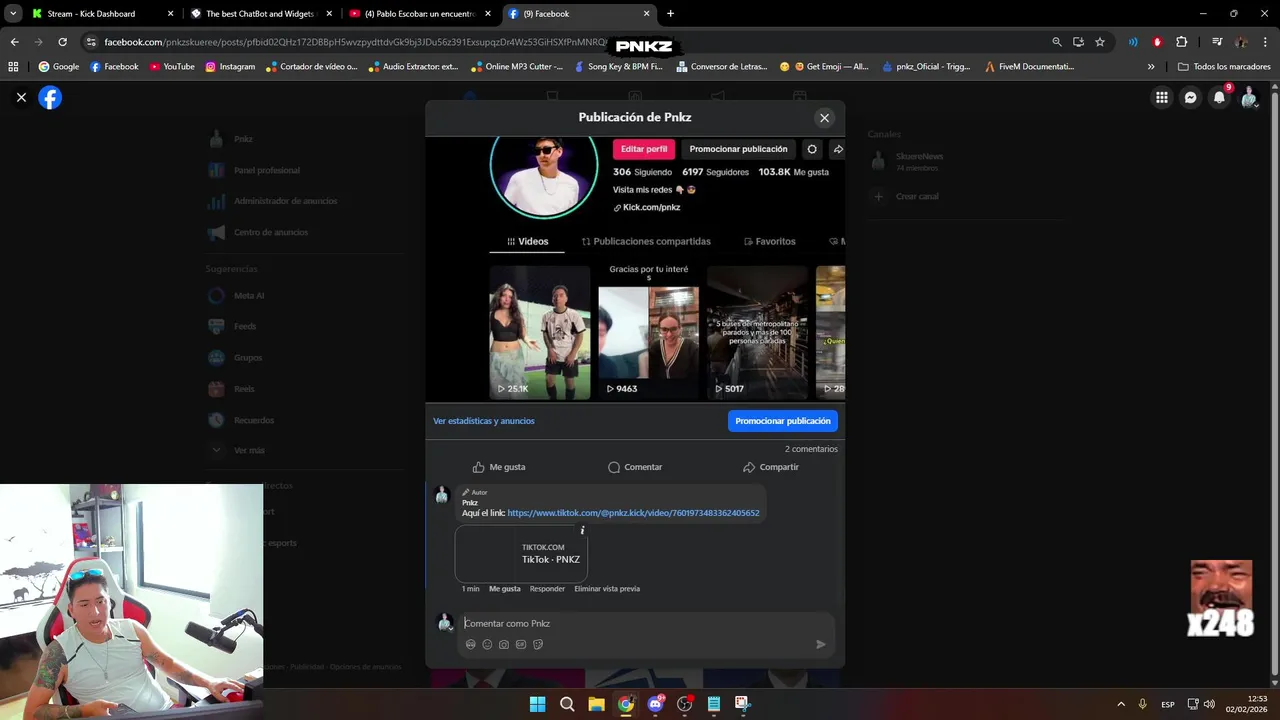This screenshot has height=720, width=1280.
Task: Open the notifications bell with 9 badge
Action: (1219, 97)
